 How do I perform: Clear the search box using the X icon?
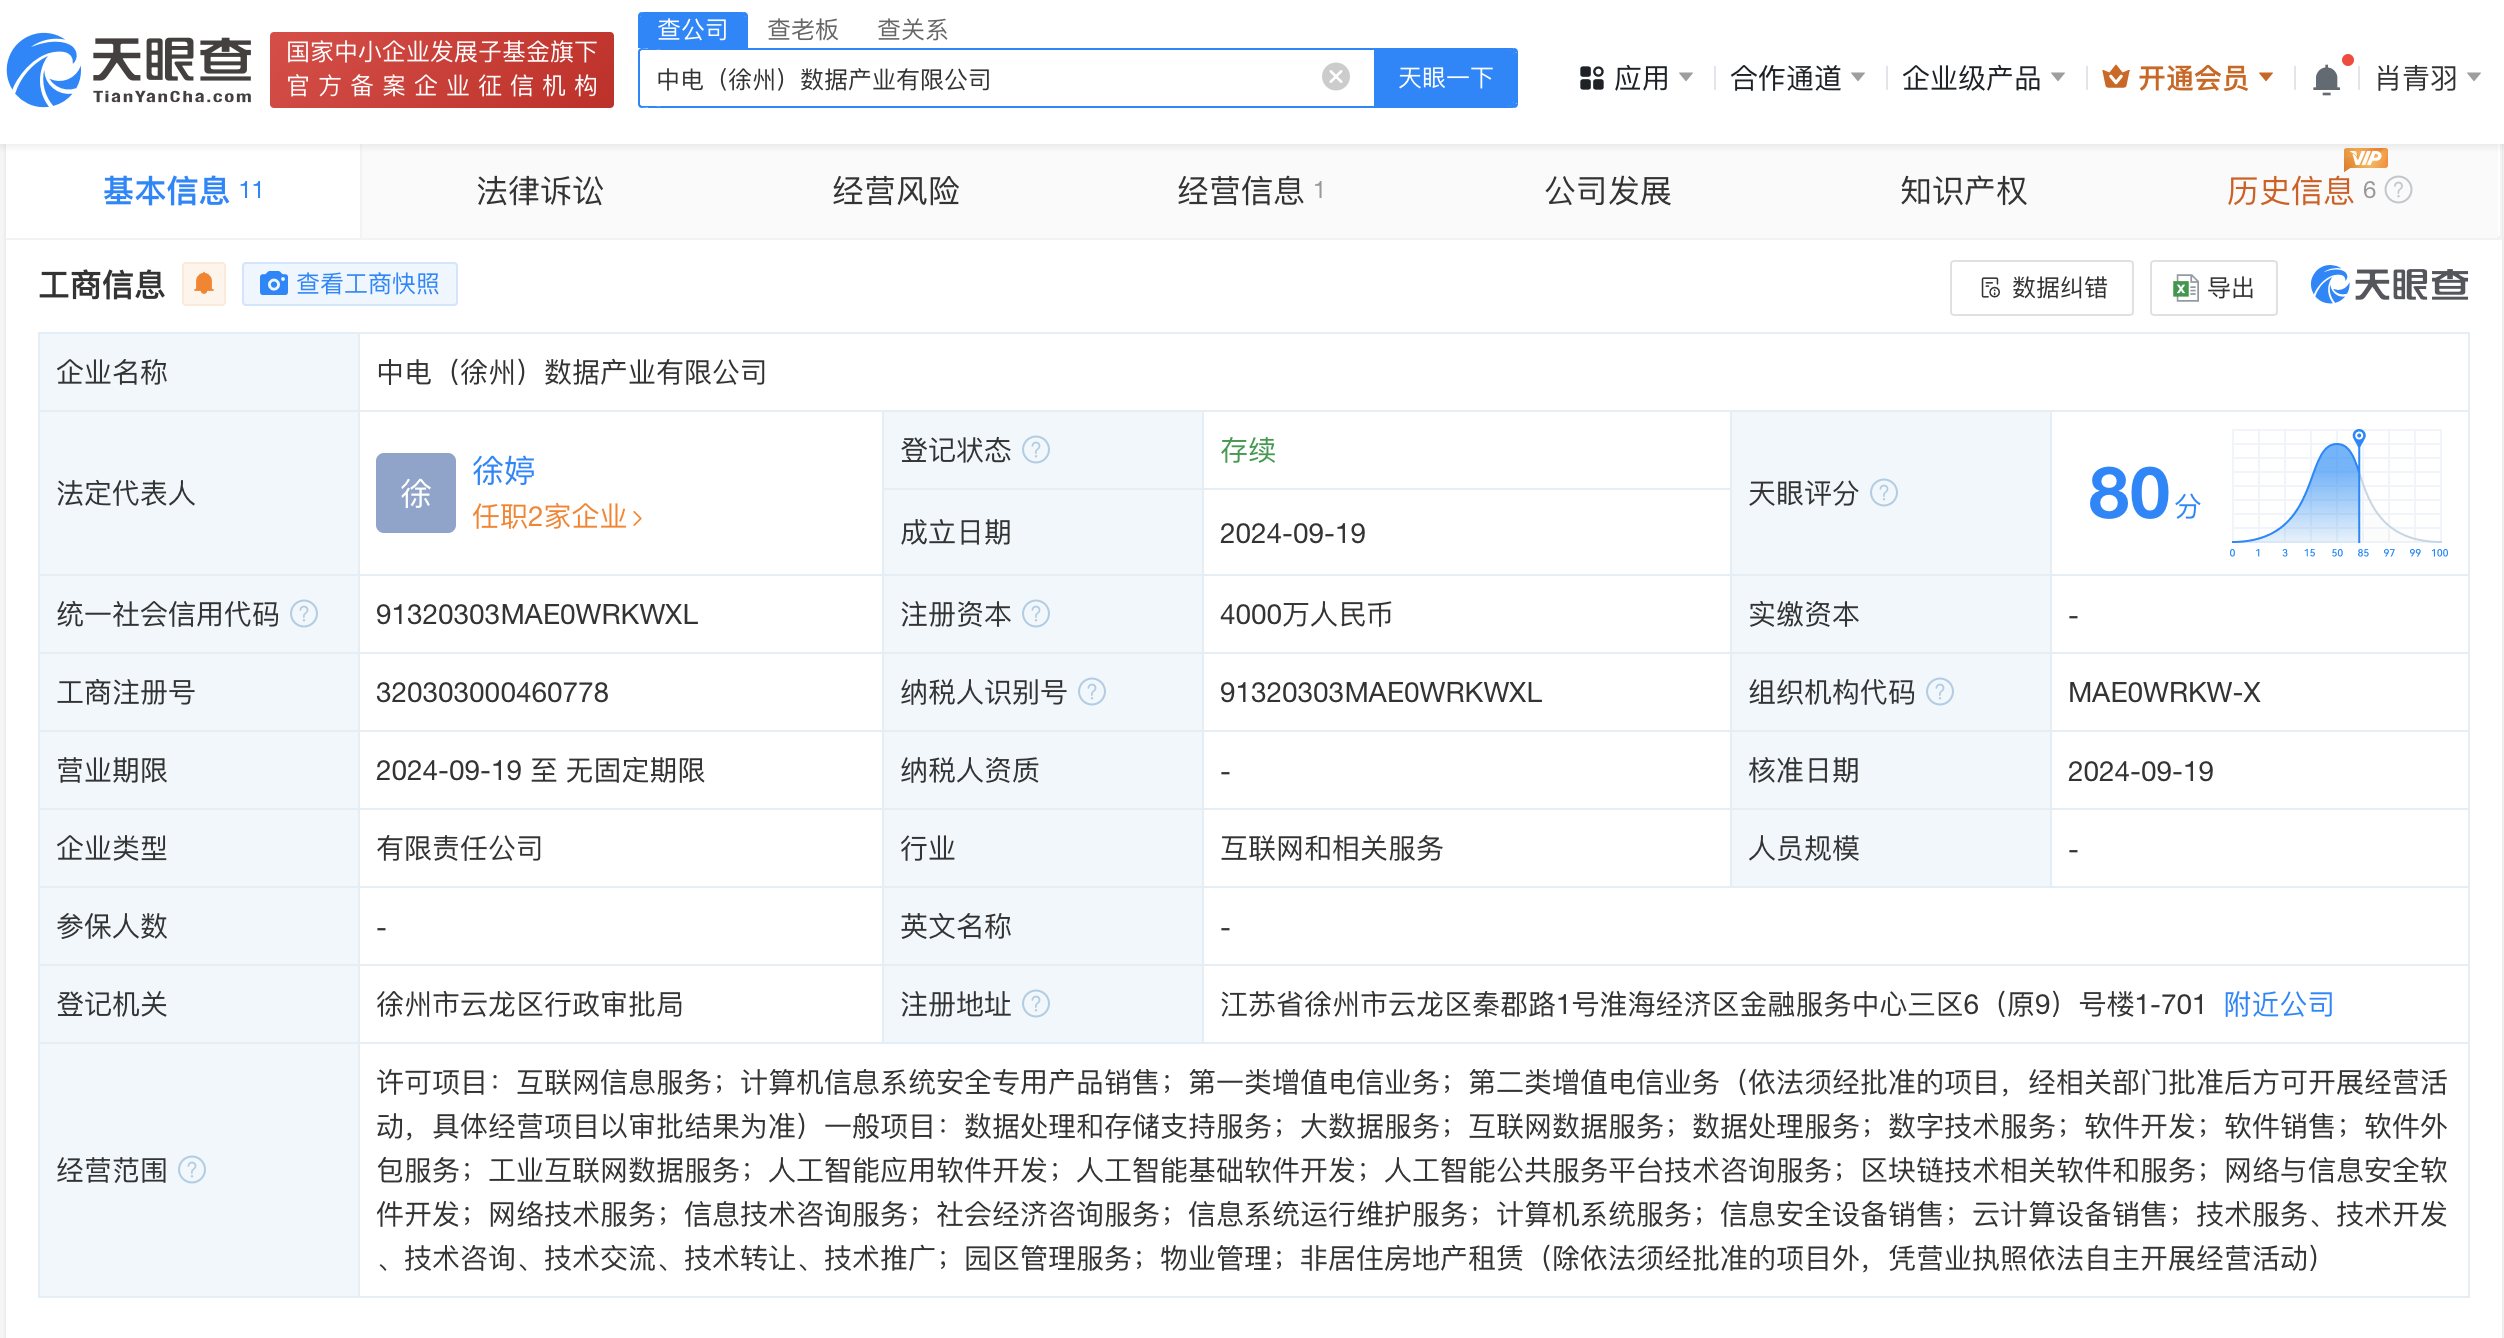coord(1334,77)
